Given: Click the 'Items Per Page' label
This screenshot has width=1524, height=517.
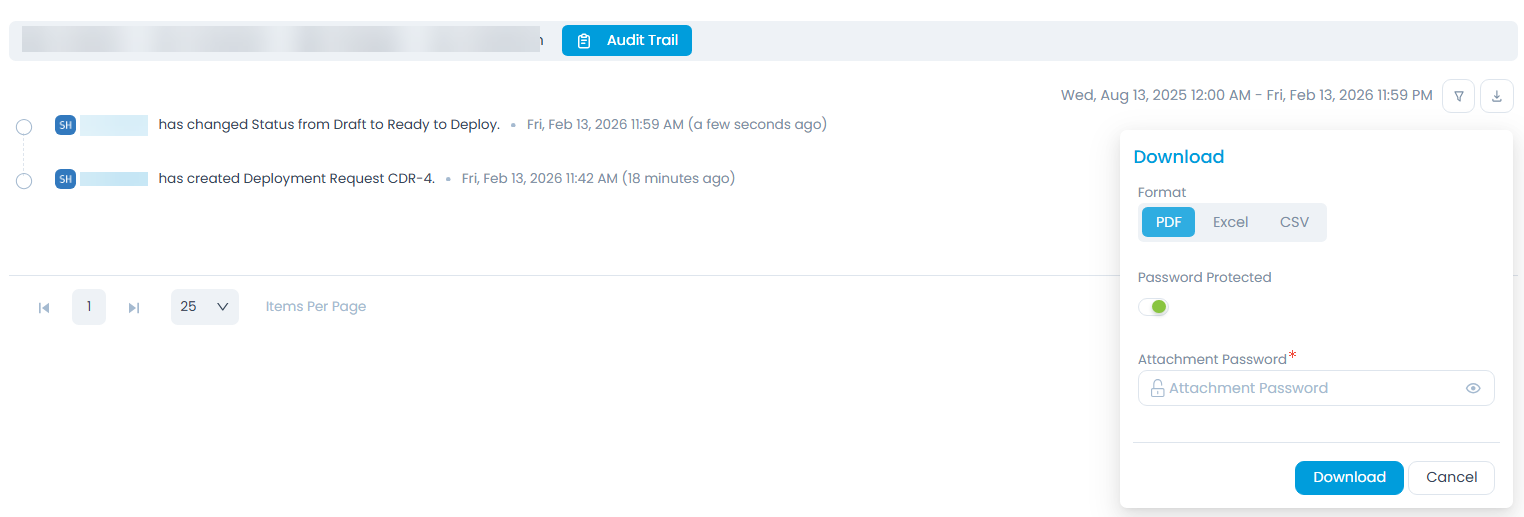Looking at the screenshot, I should point(316,307).
